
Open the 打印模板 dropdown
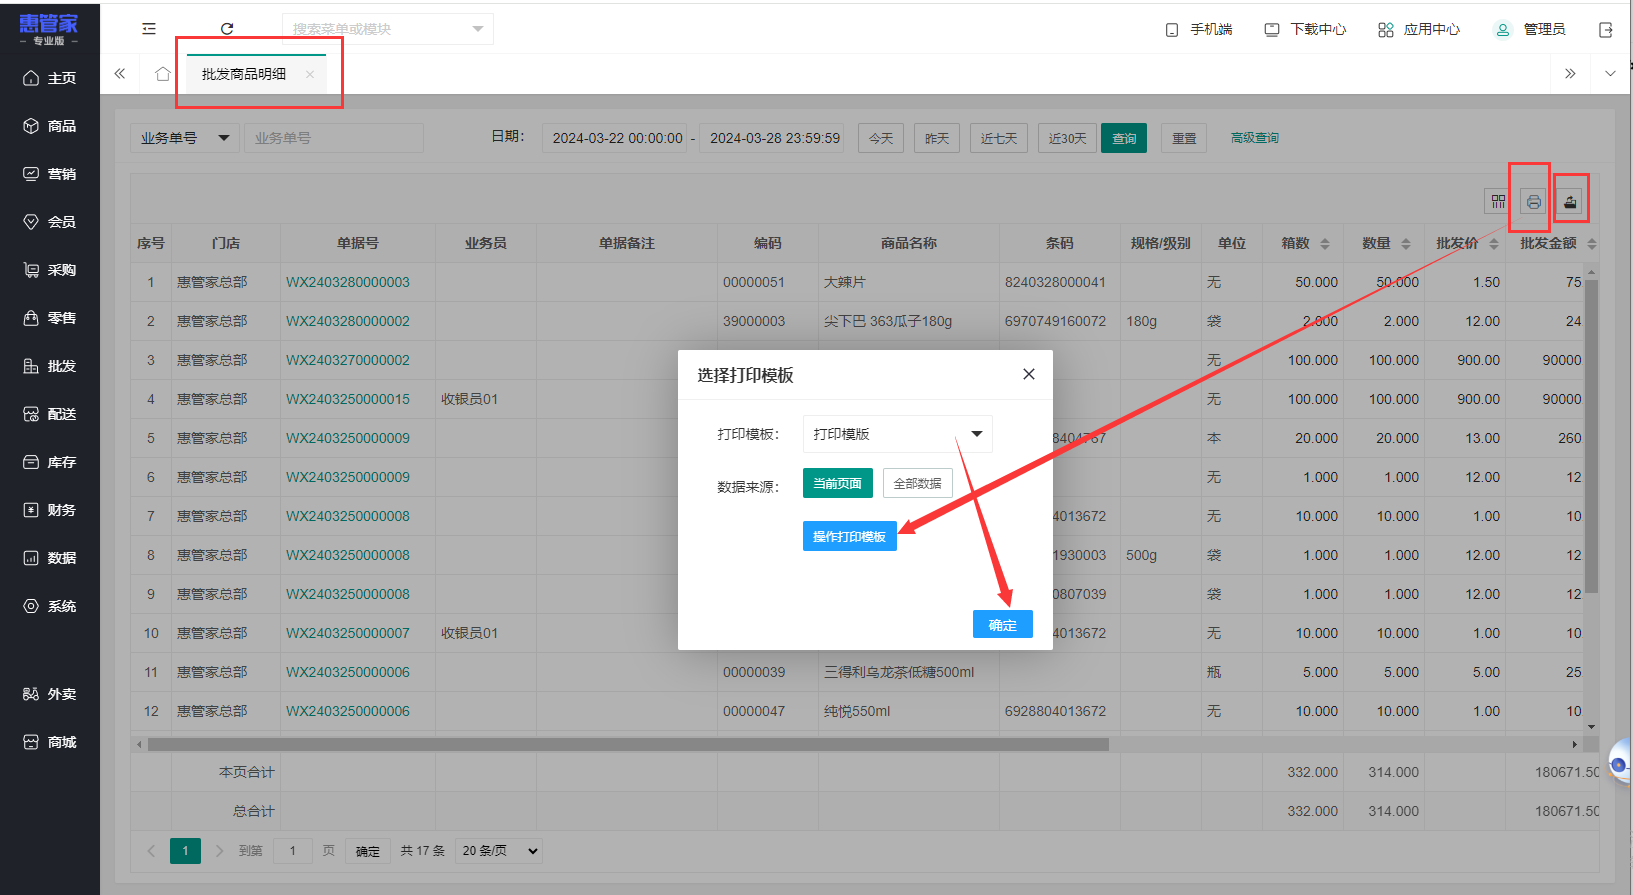898,434
